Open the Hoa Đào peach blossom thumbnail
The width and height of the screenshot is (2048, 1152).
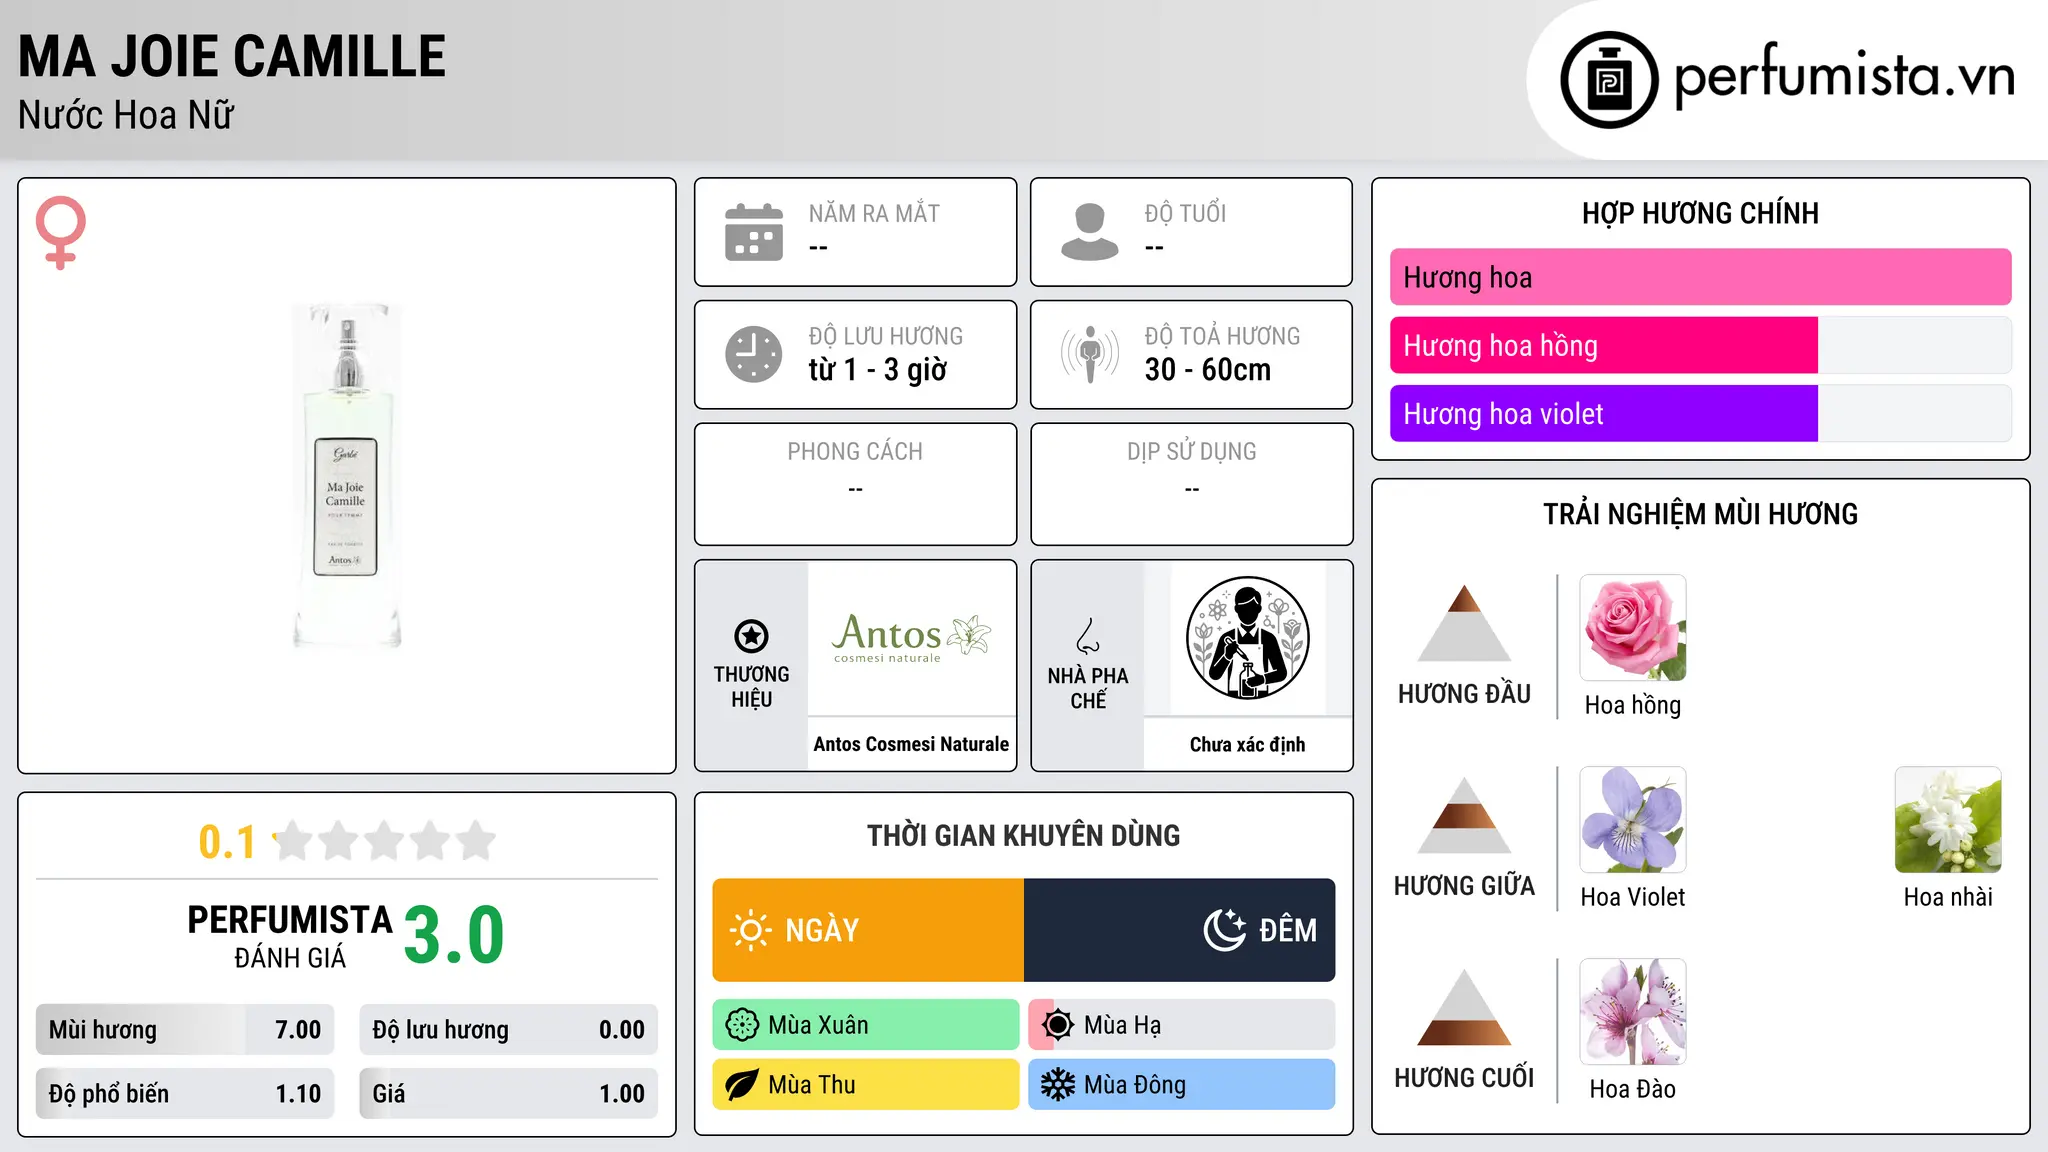(x=1633, y=1012)
